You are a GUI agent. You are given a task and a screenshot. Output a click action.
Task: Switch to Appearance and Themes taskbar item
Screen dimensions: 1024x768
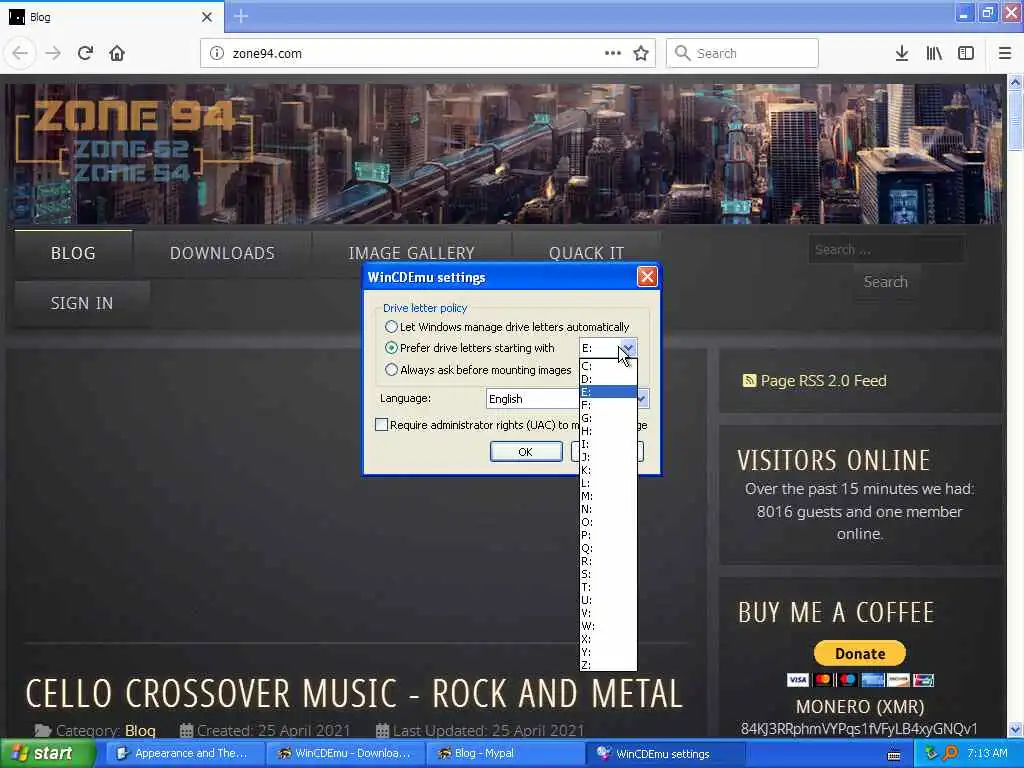(185, 753)
